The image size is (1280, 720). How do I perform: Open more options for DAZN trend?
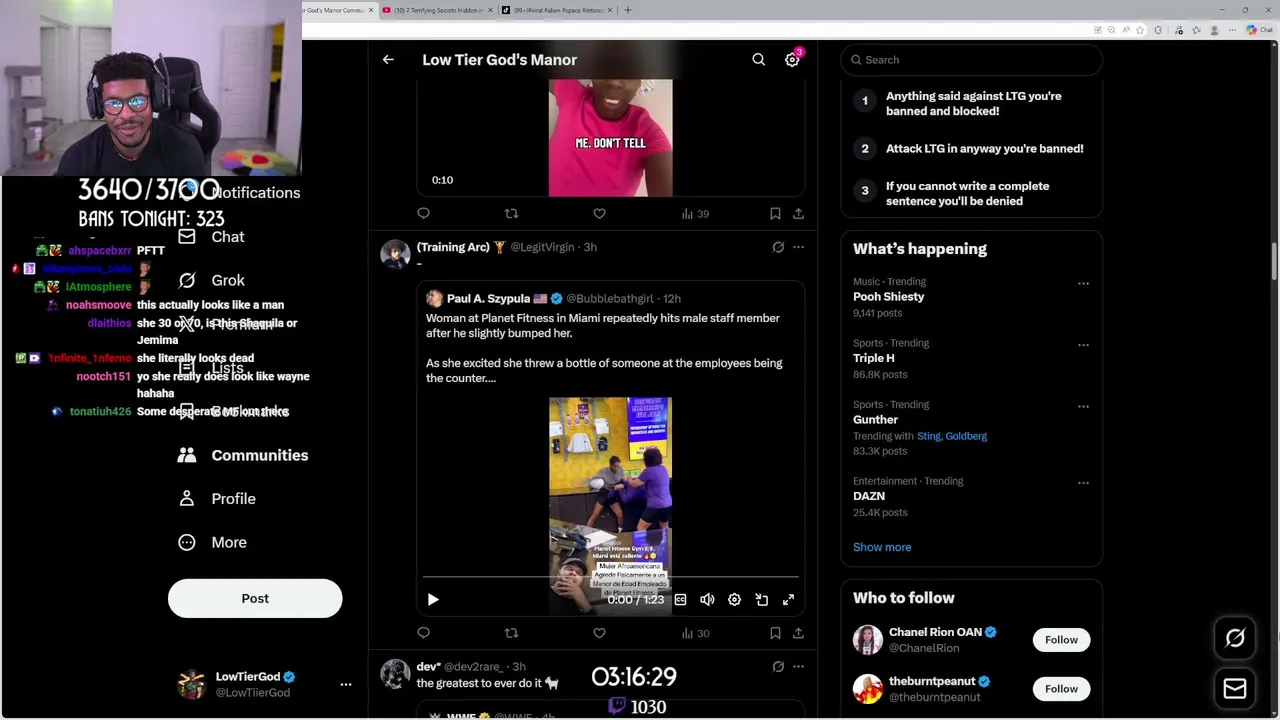tap(1083, 483)
